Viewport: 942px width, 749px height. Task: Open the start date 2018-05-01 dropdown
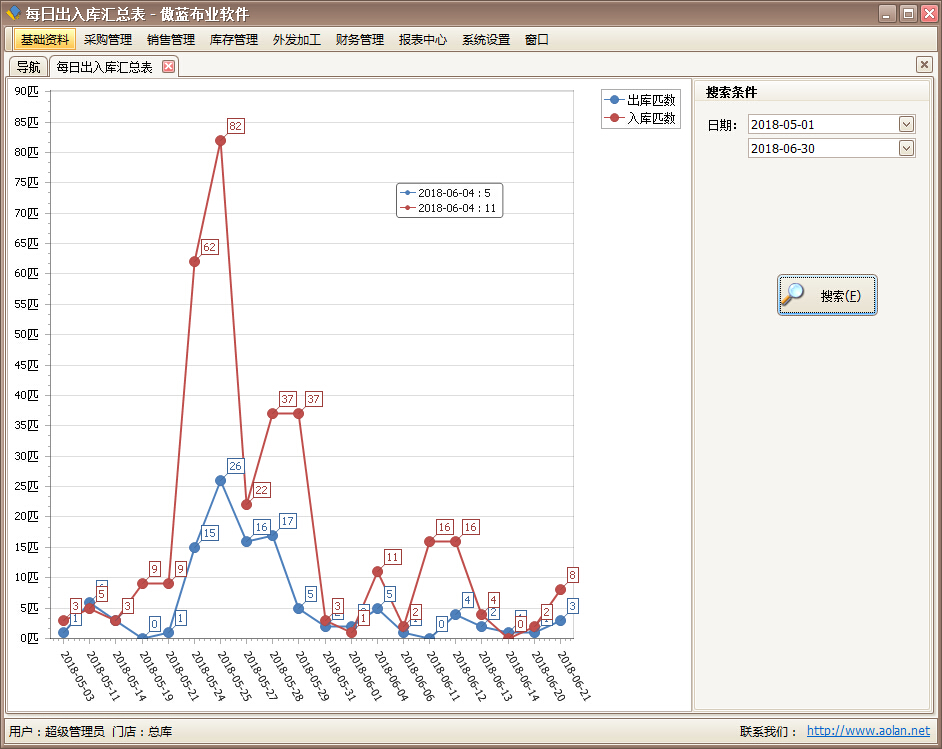coord(906,124)
